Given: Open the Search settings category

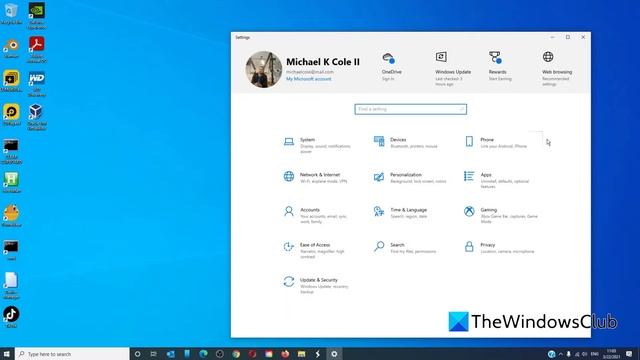Looking at the screenshot, I should [405, 248].
